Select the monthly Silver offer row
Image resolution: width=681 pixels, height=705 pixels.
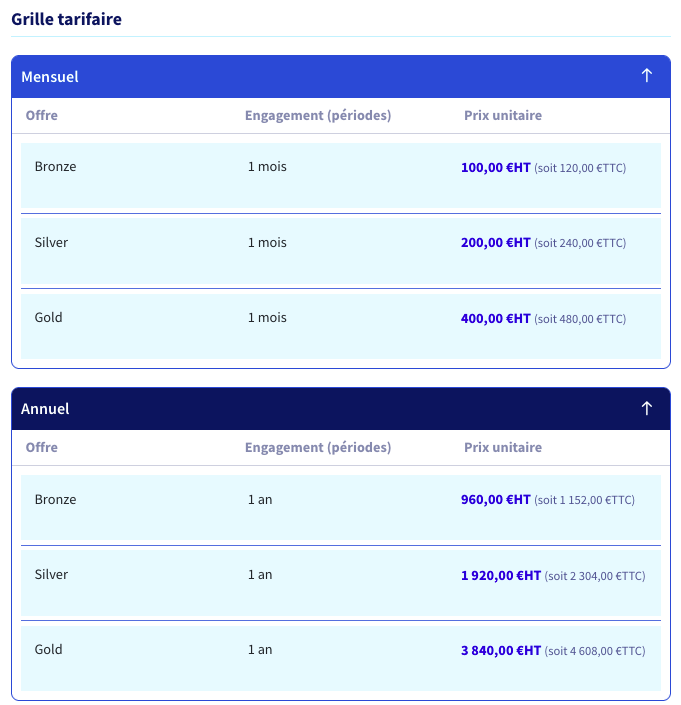pos(341,251)
